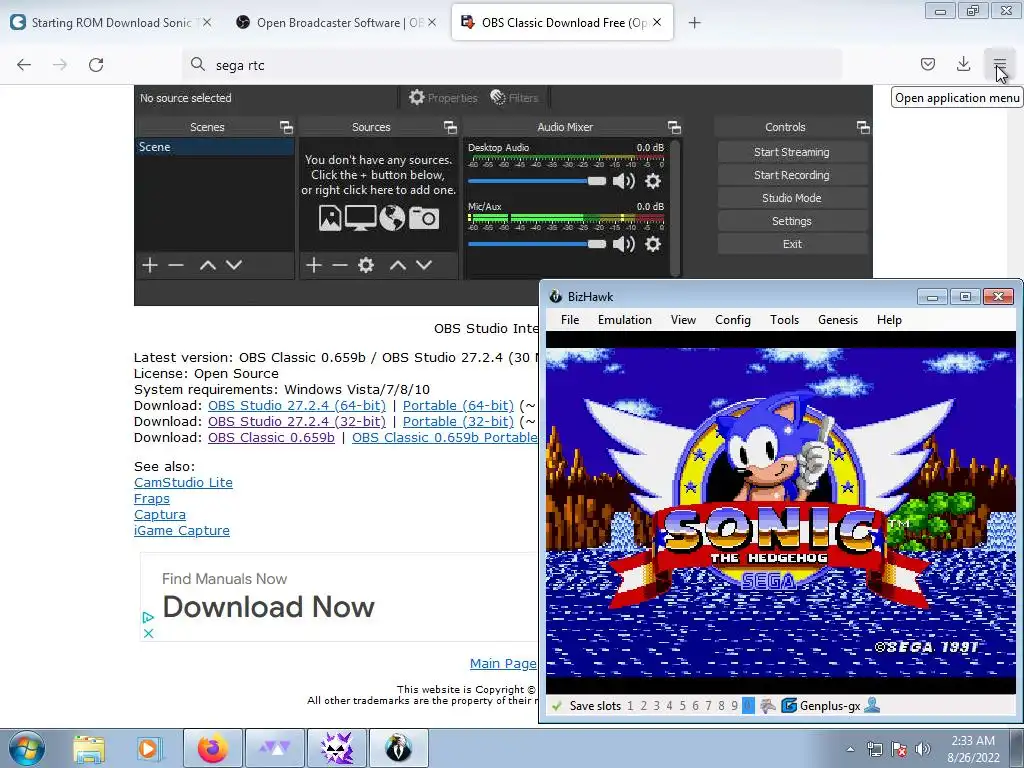Image resolution: width=1024 pixels, height=768 pixels.
Task: Show hidden system tray icons arrow
Action: click(850, 749)
